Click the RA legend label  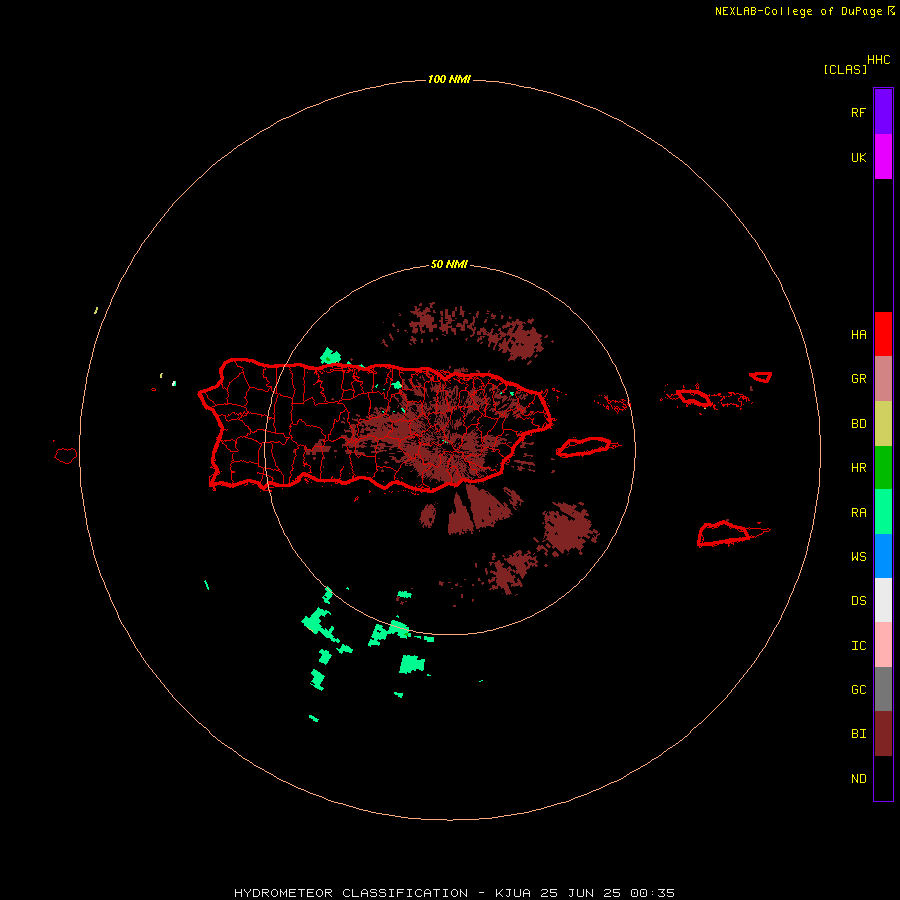pyautogui.click(x=858, y=512)
